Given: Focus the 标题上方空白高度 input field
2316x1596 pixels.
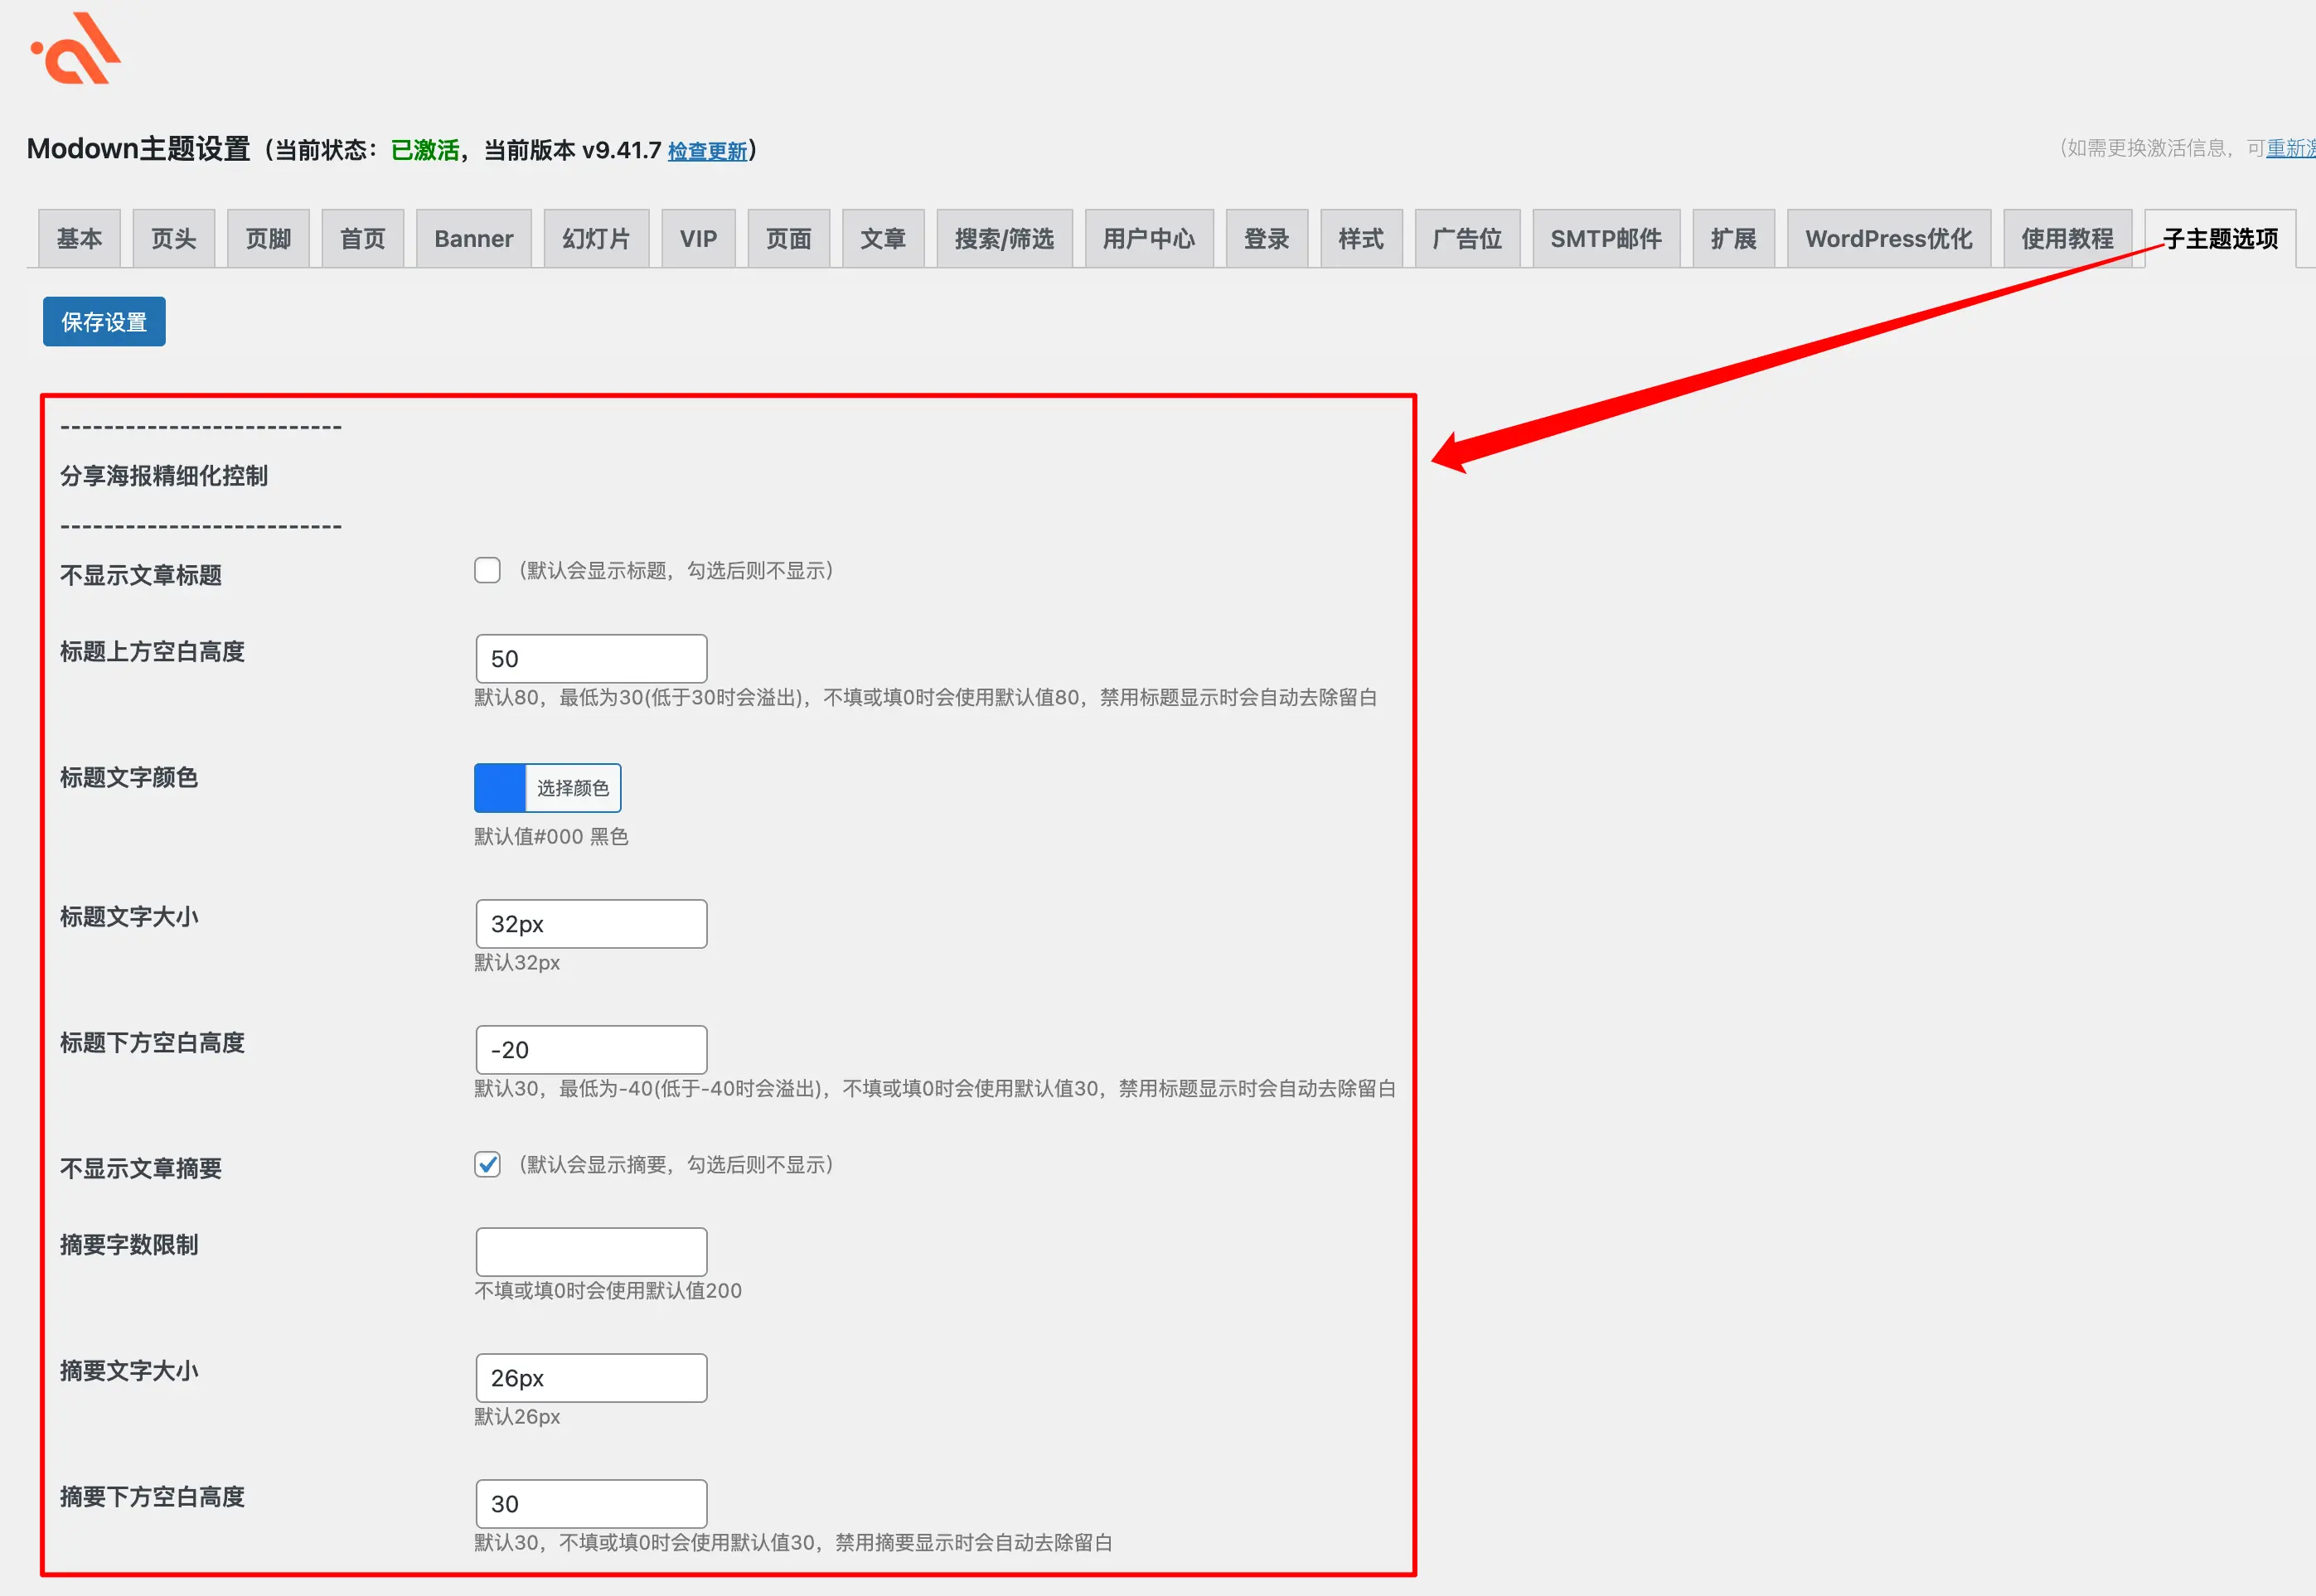Looking at the screenshot, I should (591, 659).
